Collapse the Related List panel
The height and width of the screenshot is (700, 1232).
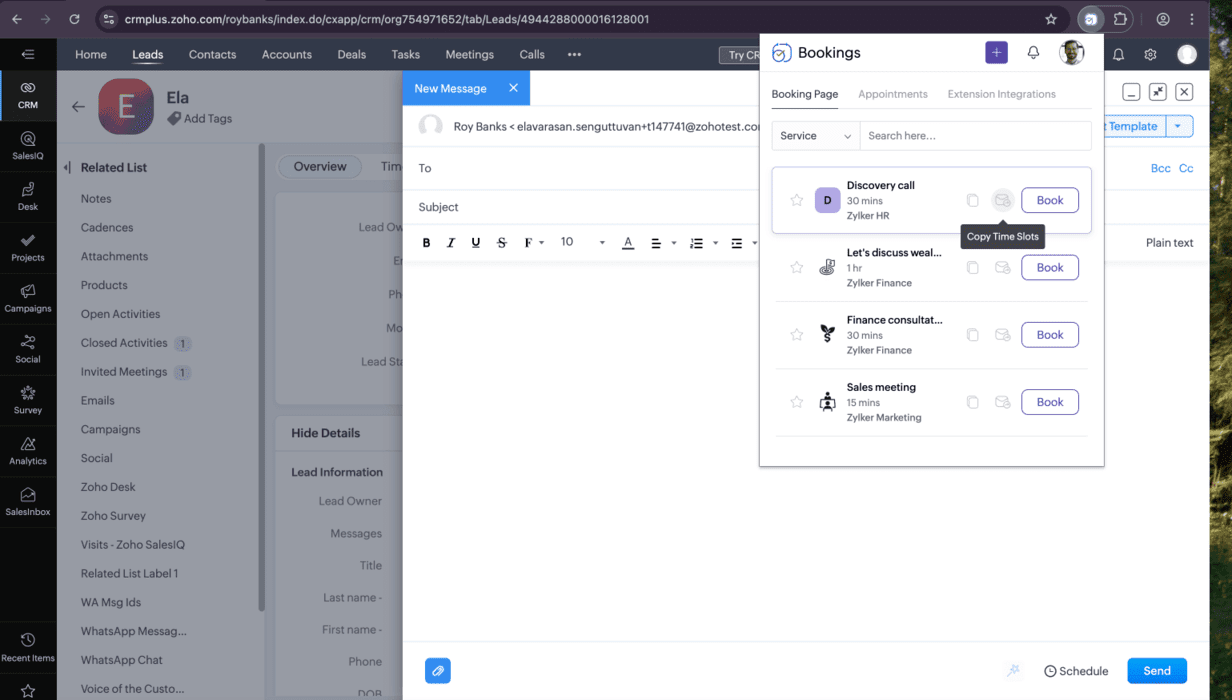(67, 168)
